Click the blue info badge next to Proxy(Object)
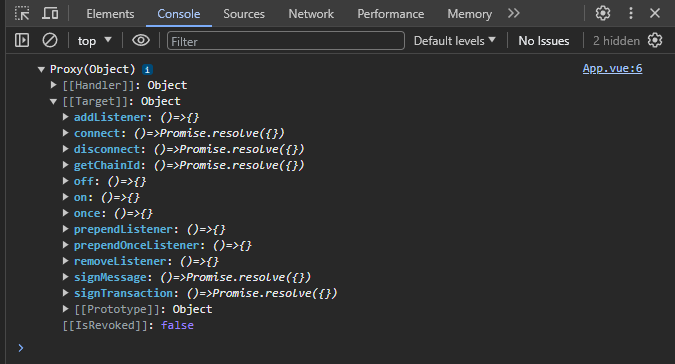This screenshot has height=364, width=675. (147, 69)
